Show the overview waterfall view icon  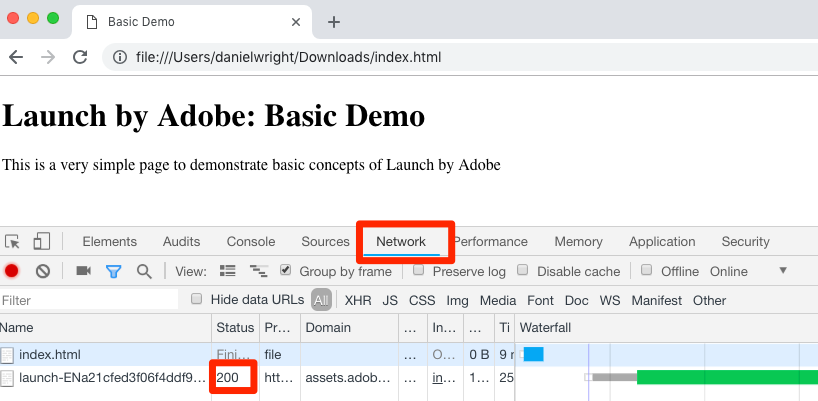[x=258, y=271]
